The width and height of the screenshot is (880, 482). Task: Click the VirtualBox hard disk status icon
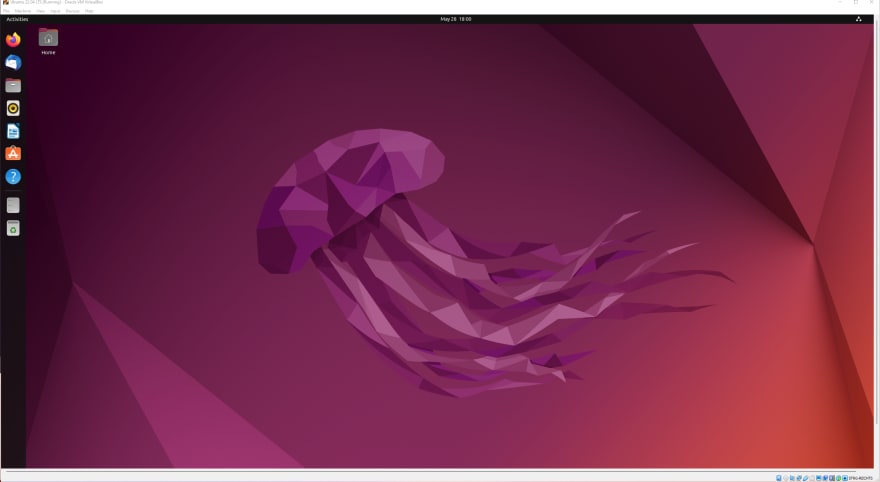pyautogui.click(x=778, y=478)
